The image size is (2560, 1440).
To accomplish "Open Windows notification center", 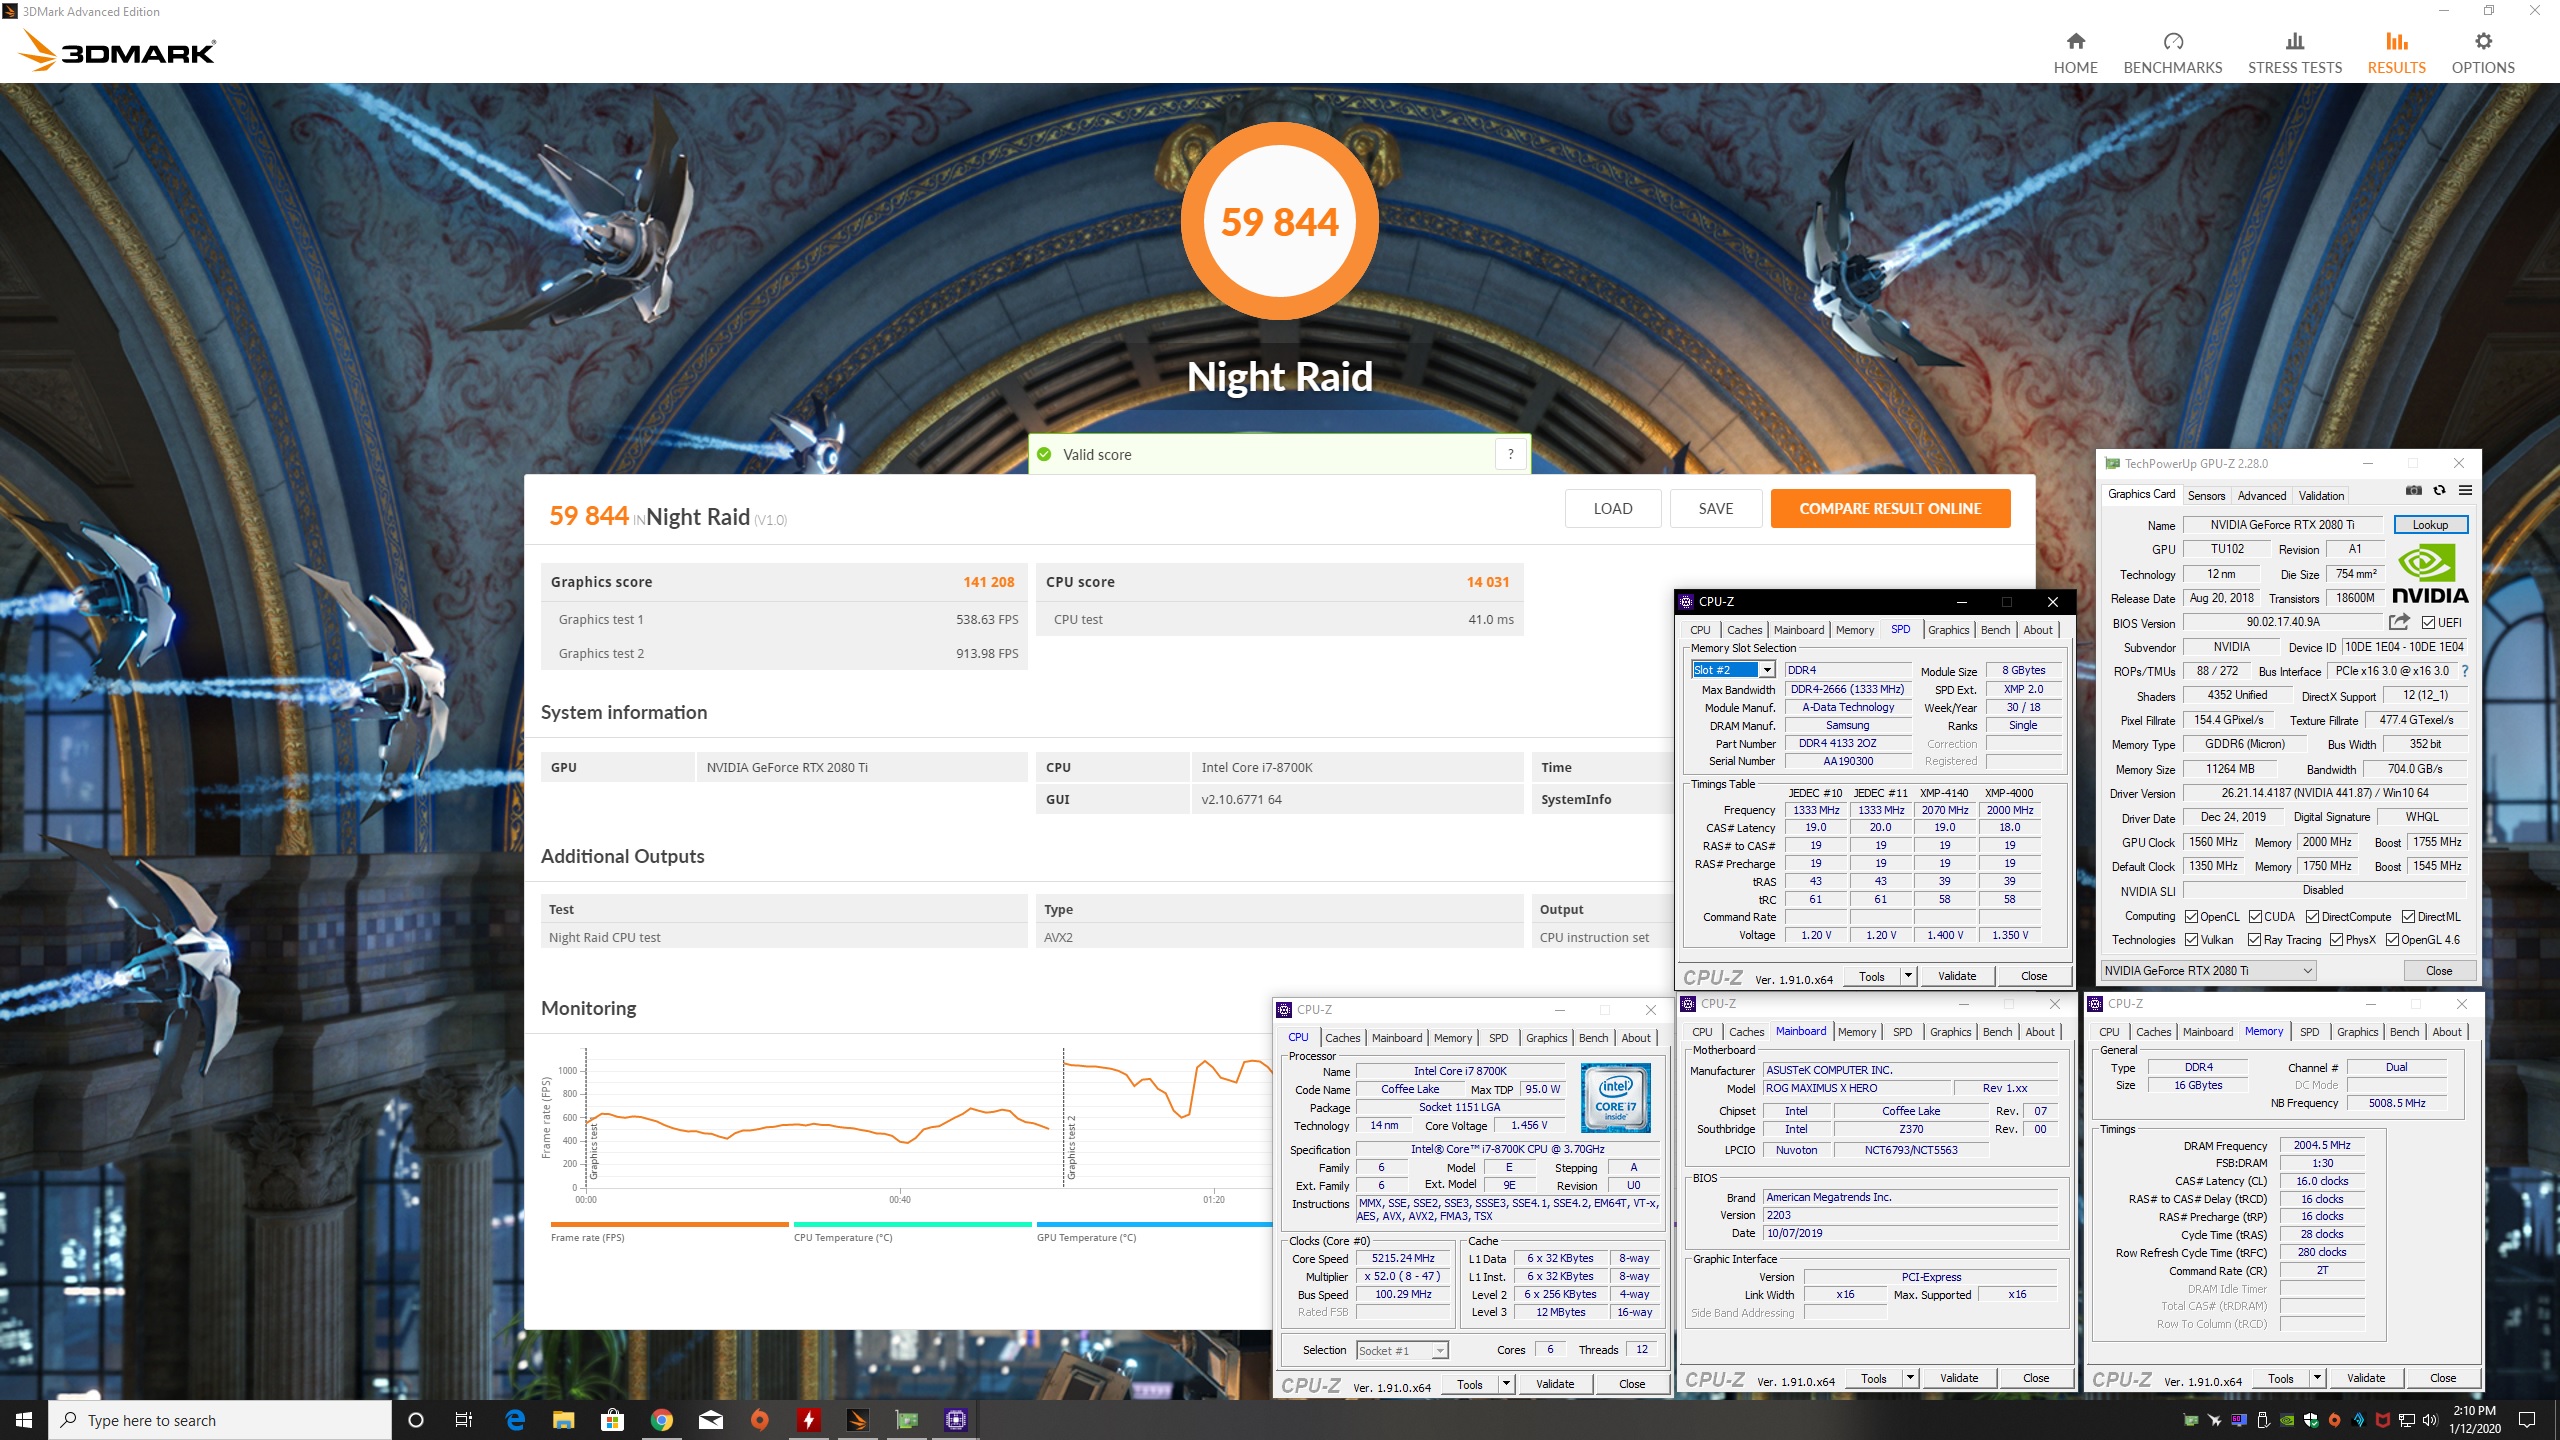I will (x=2527, y=1420).
